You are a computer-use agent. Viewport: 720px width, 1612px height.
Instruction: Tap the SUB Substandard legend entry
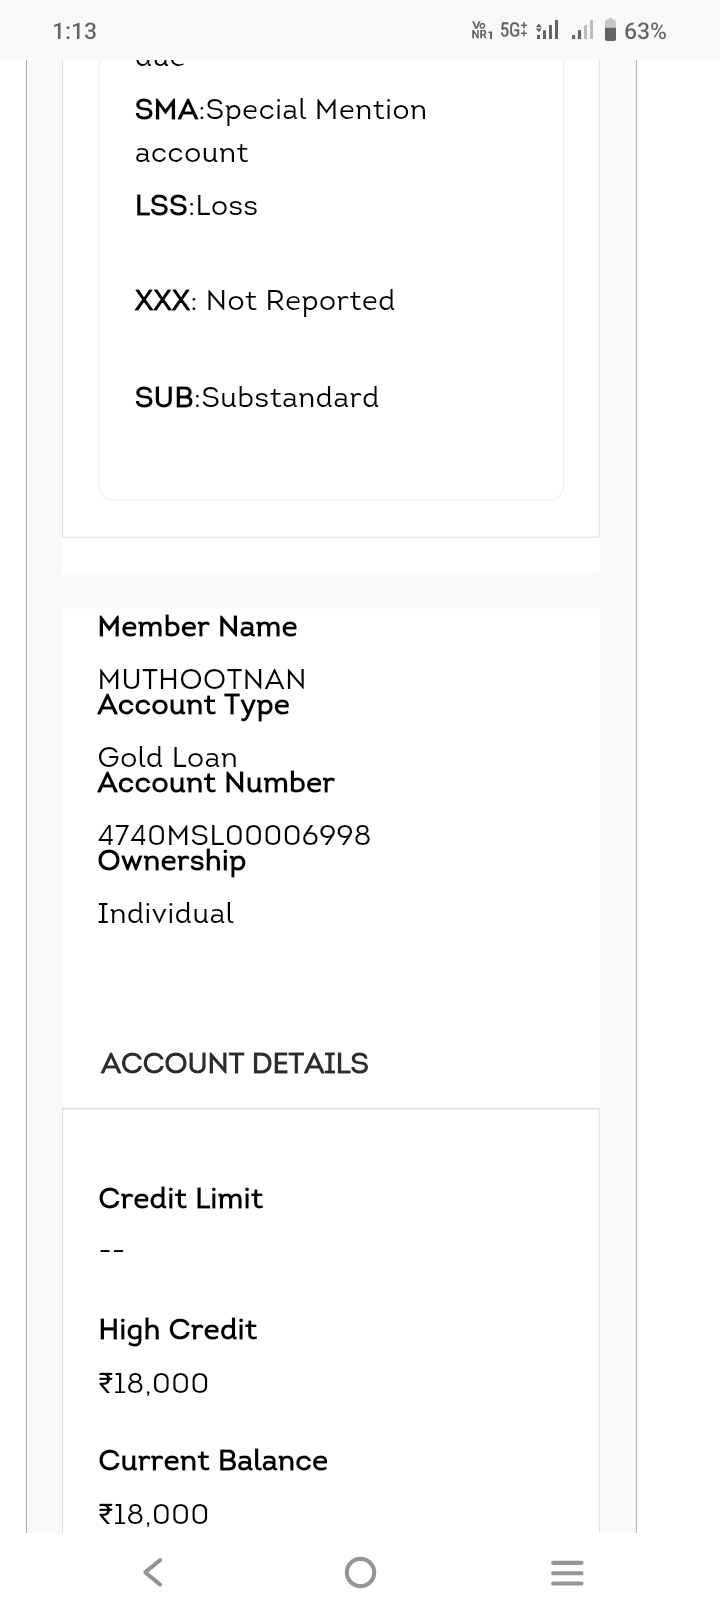[x=256, y=397]
